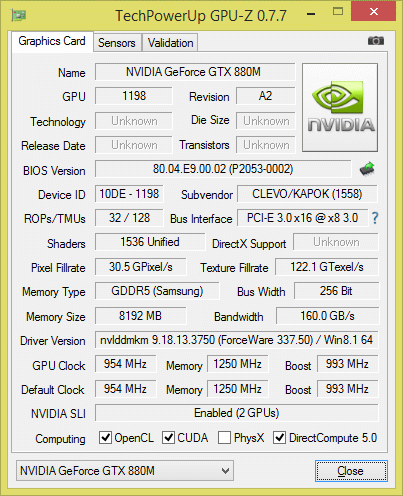Click the Release Date Unknown field

(x=134, y=145)
